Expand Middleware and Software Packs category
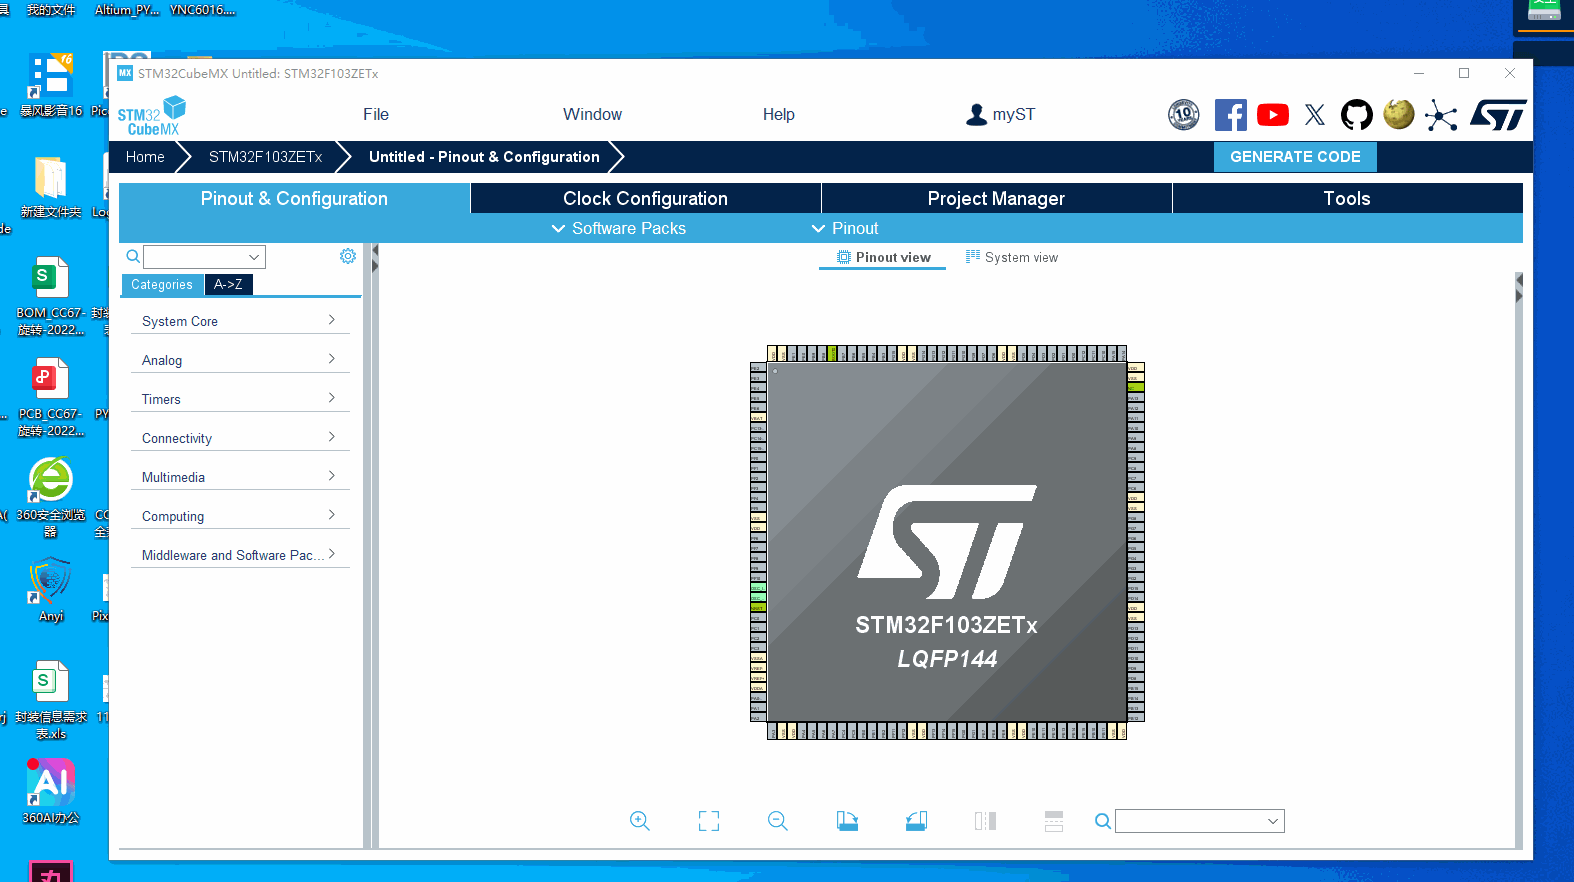The height and width of the screenshot is (882, 1574). pos(240,555)
